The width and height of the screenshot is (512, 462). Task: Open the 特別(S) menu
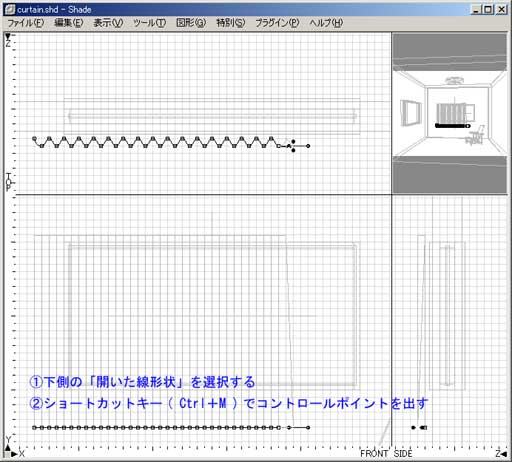(230, 23)
